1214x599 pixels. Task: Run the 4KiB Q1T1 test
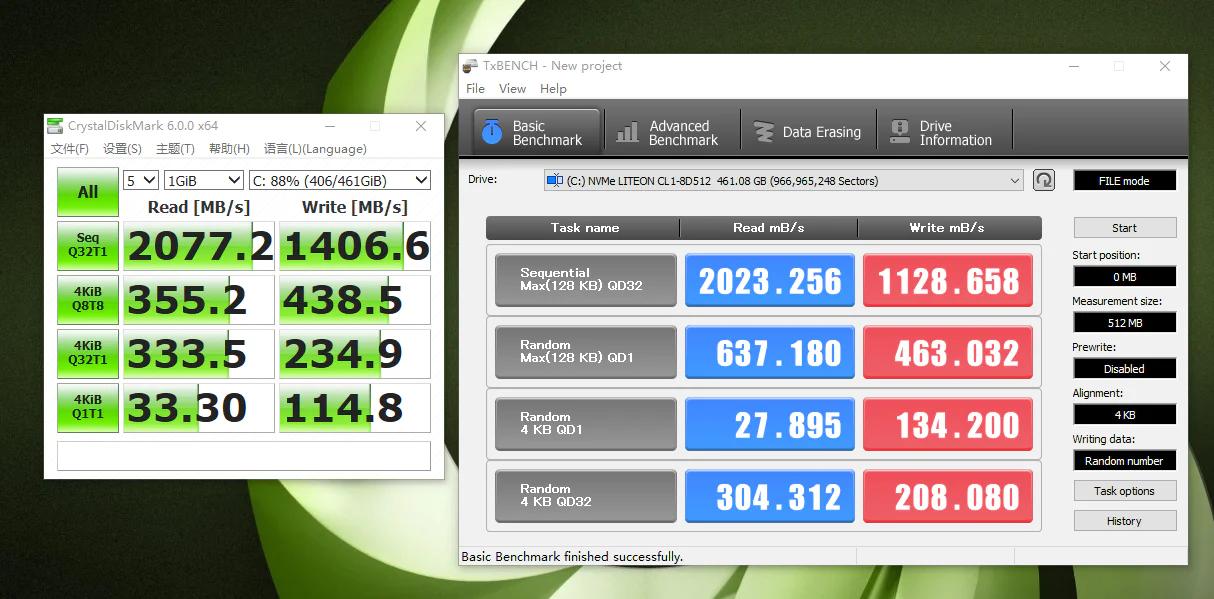pyautogui.click(x=88, y=408)
